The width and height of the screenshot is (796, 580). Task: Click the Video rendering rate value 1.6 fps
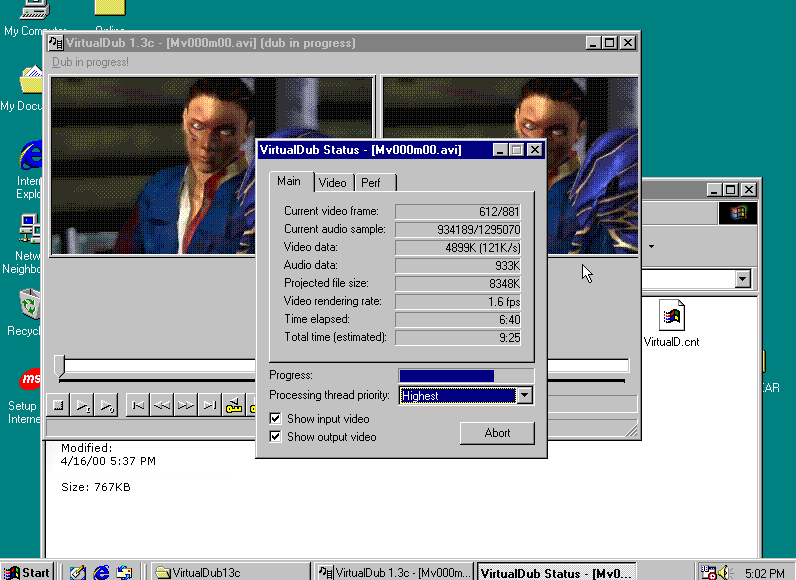(458, 302)
